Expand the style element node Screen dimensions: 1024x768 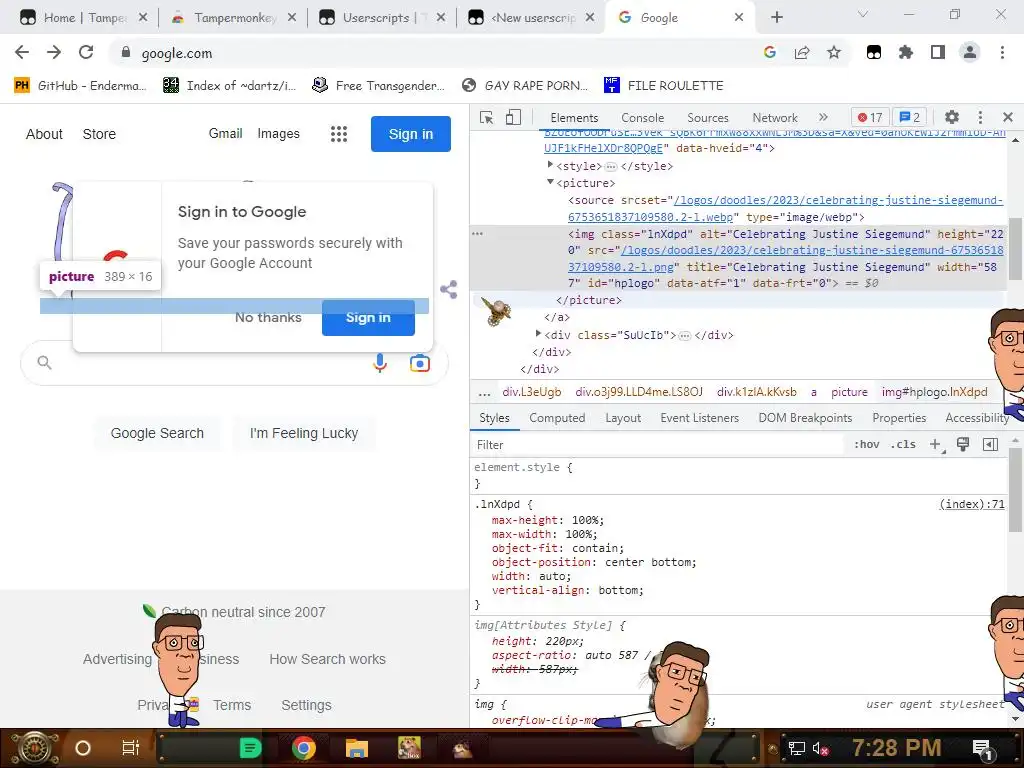tap(550, 165)
